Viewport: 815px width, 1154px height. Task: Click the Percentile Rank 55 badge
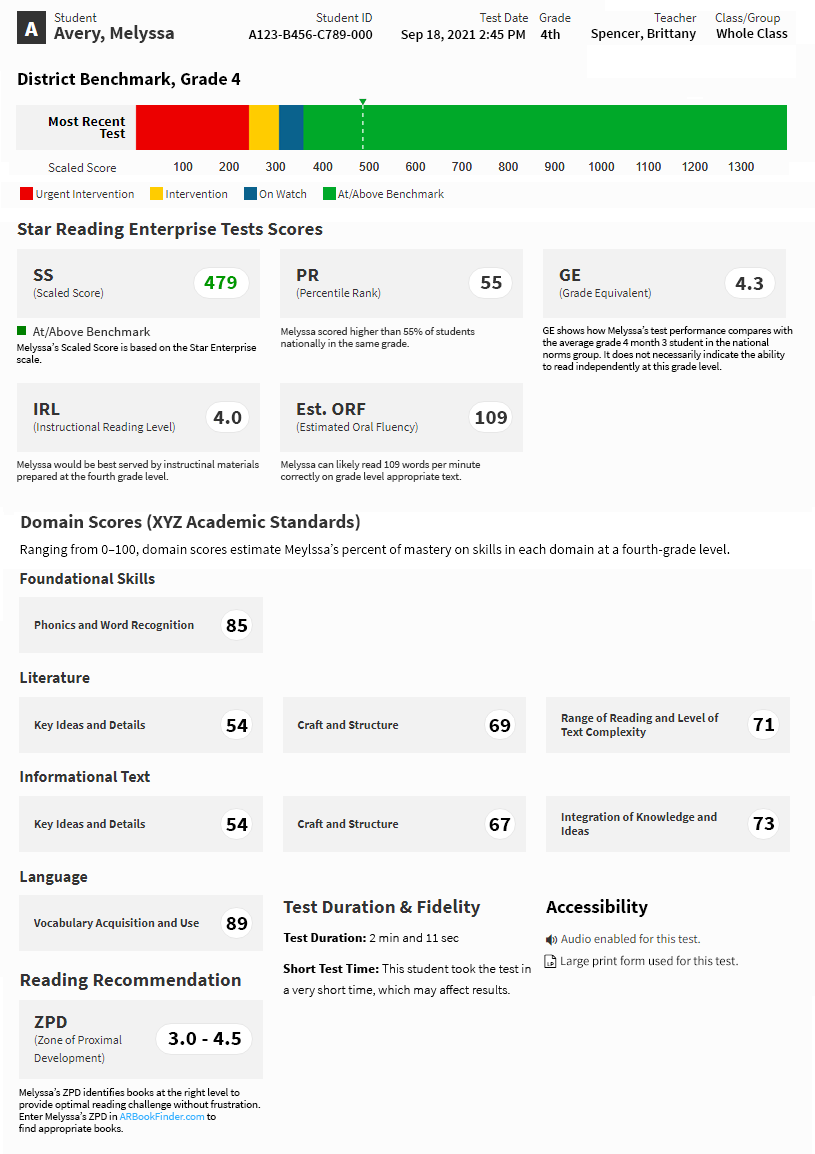pos(491,283)
